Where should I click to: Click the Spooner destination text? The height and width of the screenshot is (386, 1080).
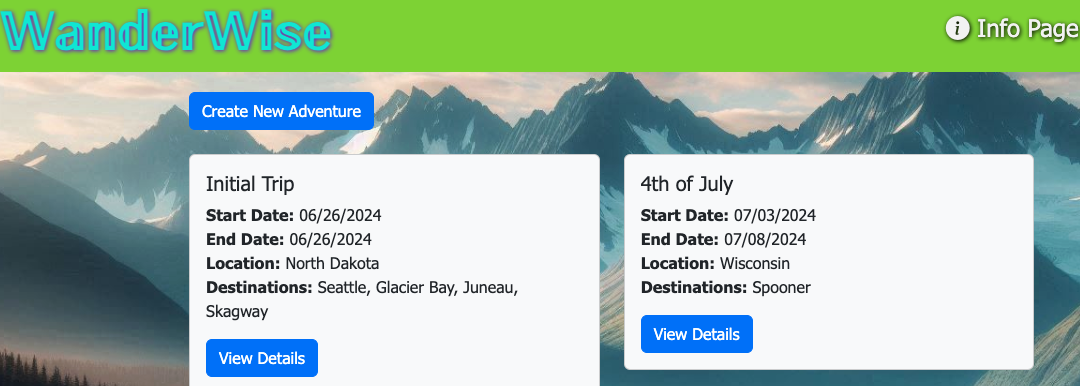[781, 287]
